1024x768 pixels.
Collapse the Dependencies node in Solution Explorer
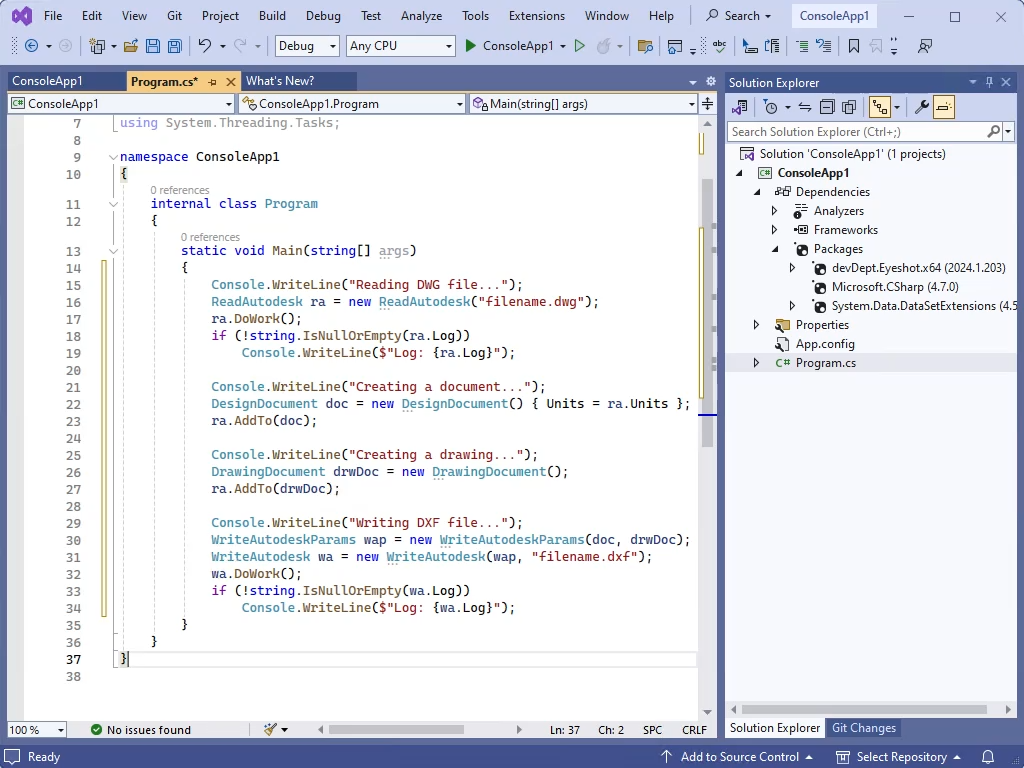[x=757, y=192]
